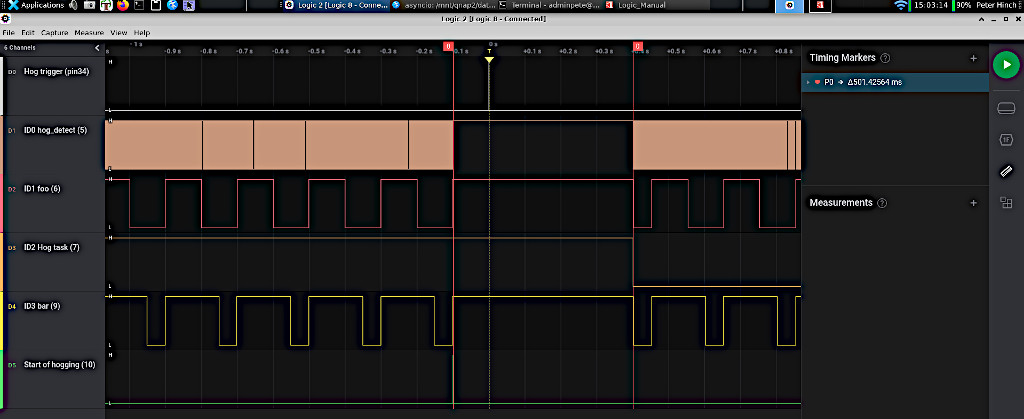The height and width of the screenshot is (419, 1024).
Task: Open the Device Settings panel icon
Action: (x=1006, y=108)
